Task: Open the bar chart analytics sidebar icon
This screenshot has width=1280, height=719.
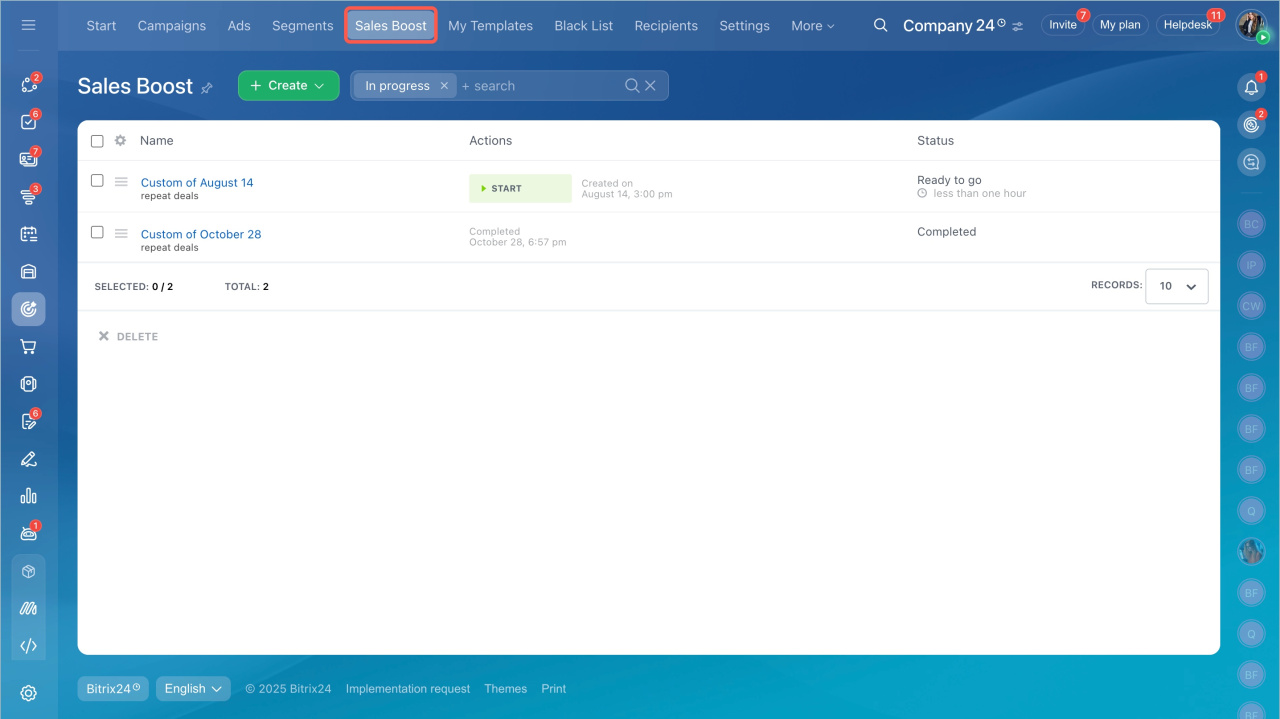Action: coord(28,496)
